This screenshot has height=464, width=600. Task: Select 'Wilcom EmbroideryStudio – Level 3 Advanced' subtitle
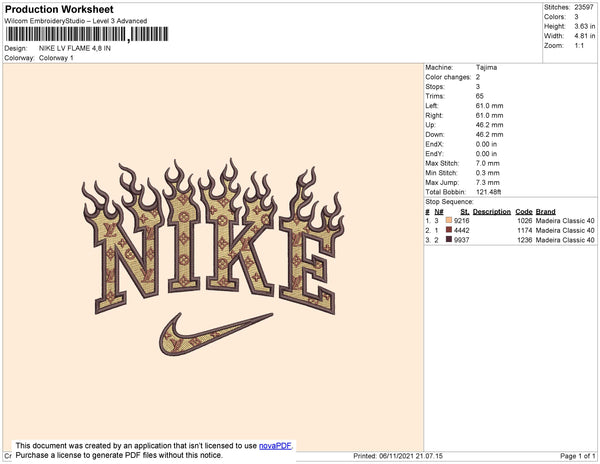coord(76,21)
